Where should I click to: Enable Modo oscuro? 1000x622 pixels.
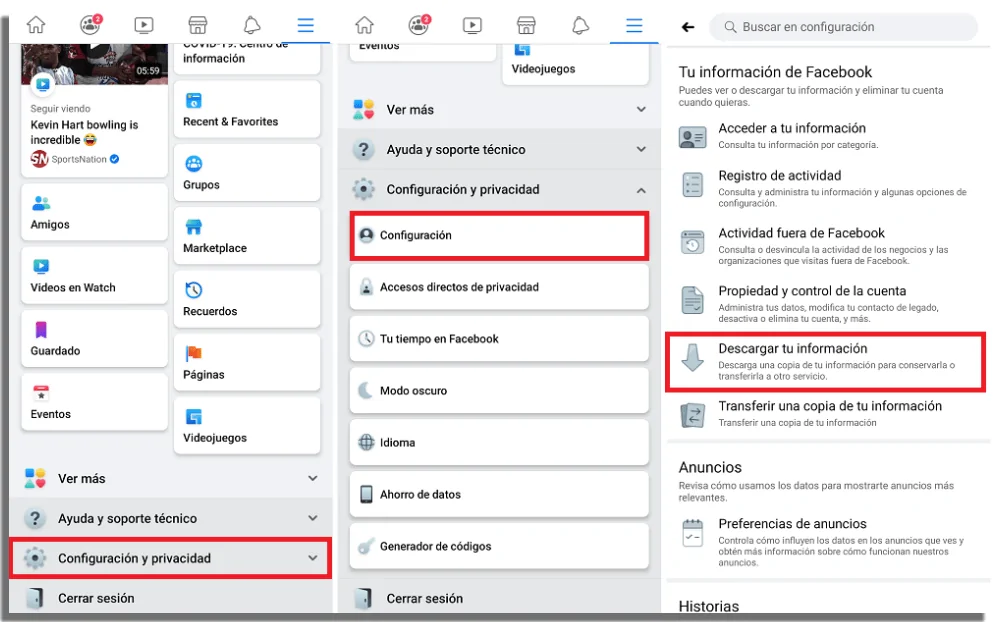[x=498, y=390]
